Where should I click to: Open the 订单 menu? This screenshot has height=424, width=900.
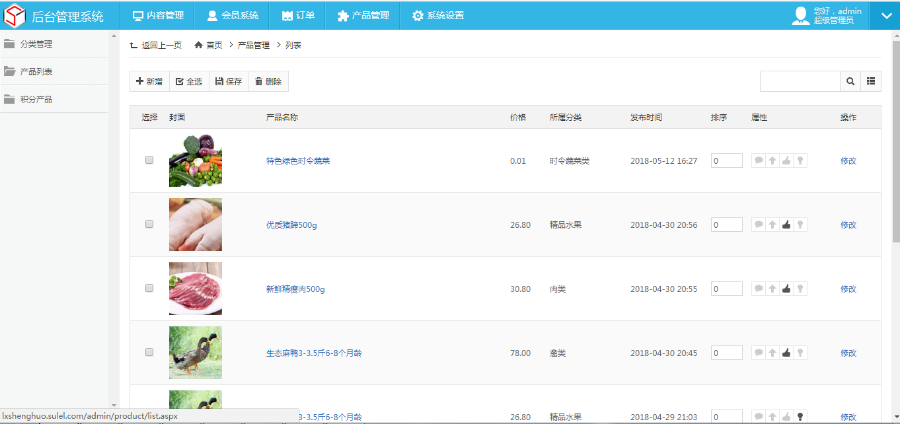(298, 15)
